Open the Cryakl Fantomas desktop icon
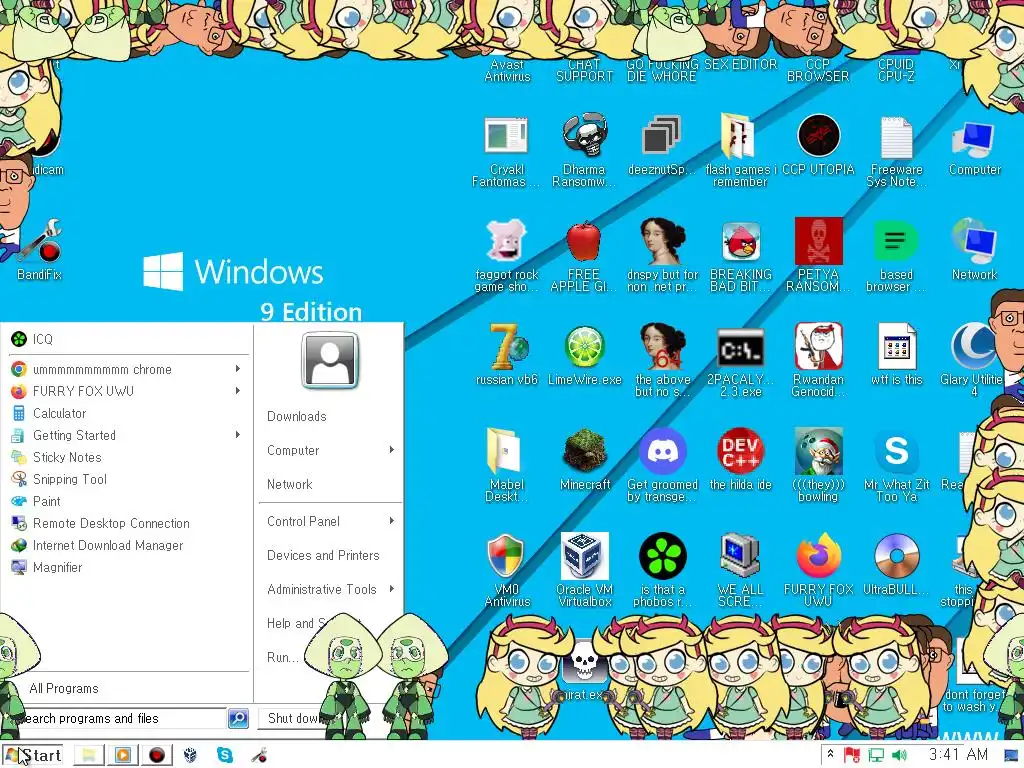 (x=506, y=136)
